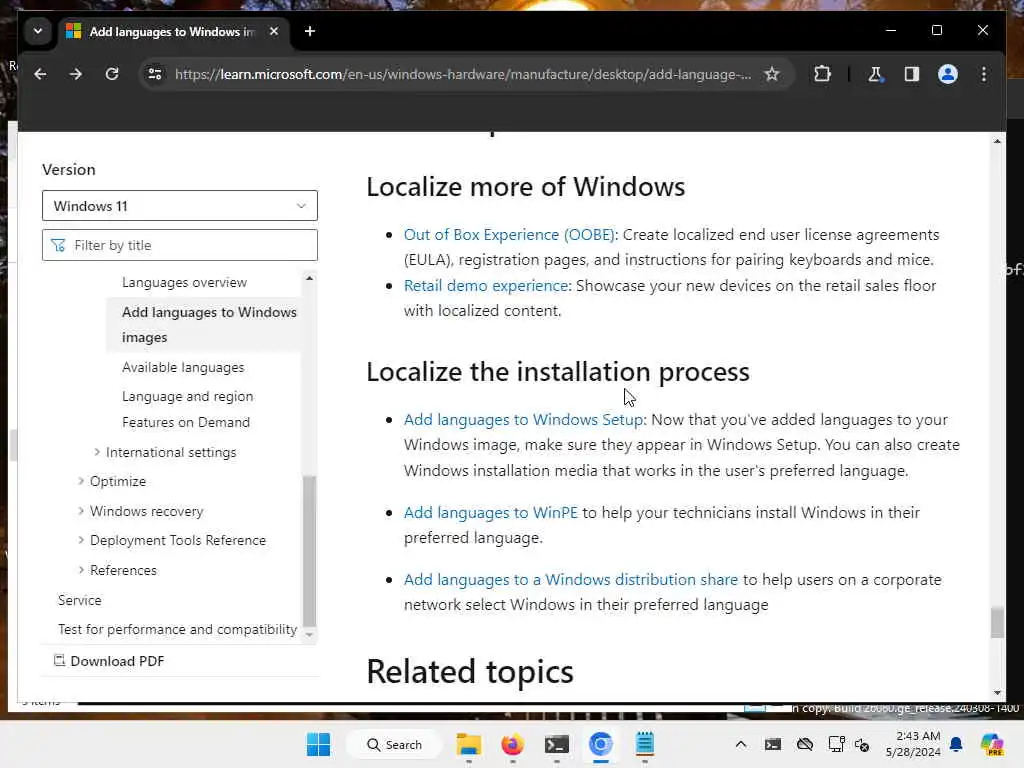Open File Explorer from taskbar
Viewport: 1024px width, 768px height.
(468, 744)
